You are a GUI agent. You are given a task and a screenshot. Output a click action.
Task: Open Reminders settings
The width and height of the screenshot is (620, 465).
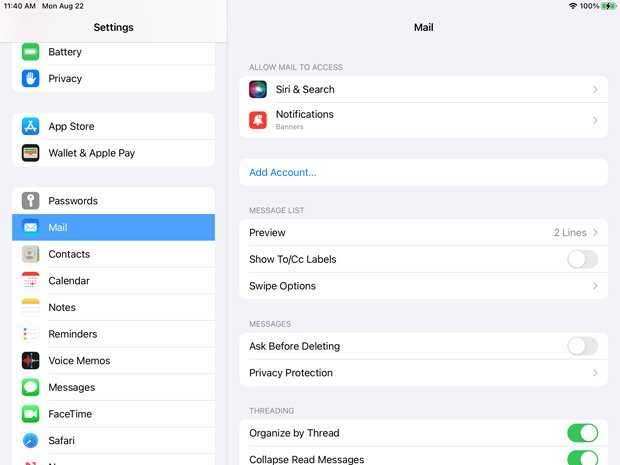[x=113, y=334]
